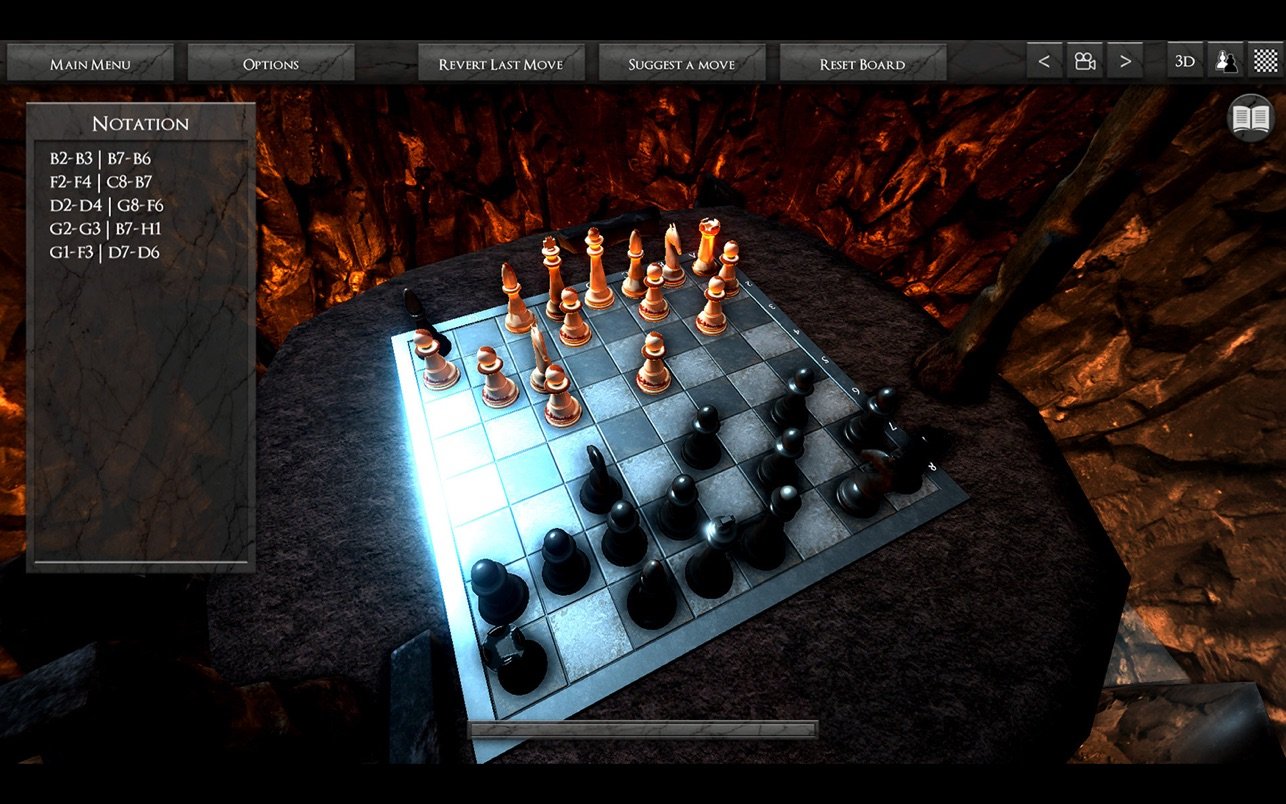Viewport: 1286px width, 804px height.
Task: Toggle the 3D view mode
Action: tap(1185, 62)
